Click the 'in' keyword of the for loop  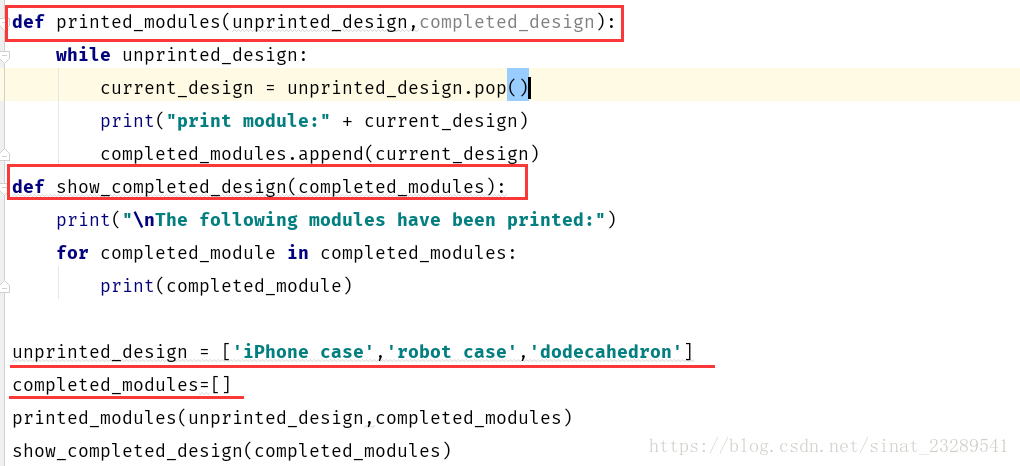[298, 253]
